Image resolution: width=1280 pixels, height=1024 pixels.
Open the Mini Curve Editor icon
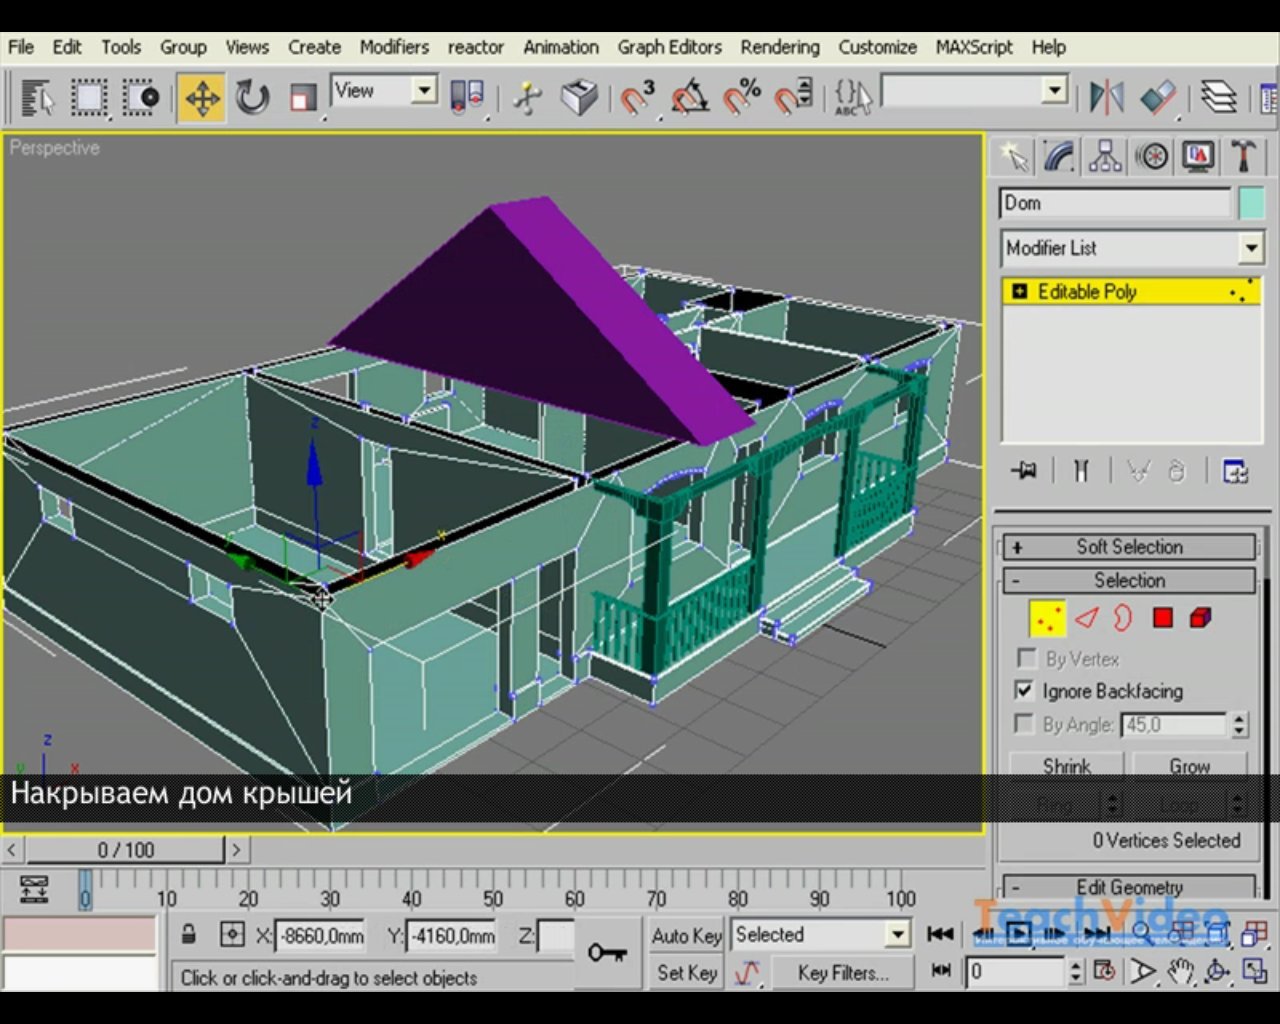[x=34, y=888]
